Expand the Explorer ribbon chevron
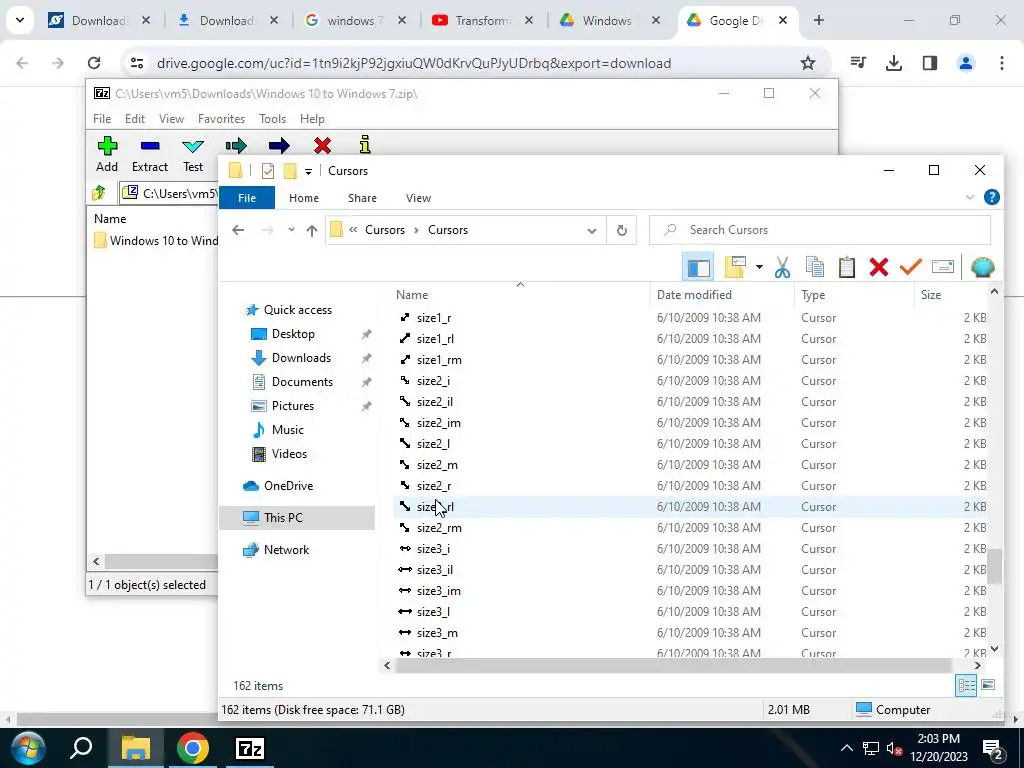 pos(970,197)
